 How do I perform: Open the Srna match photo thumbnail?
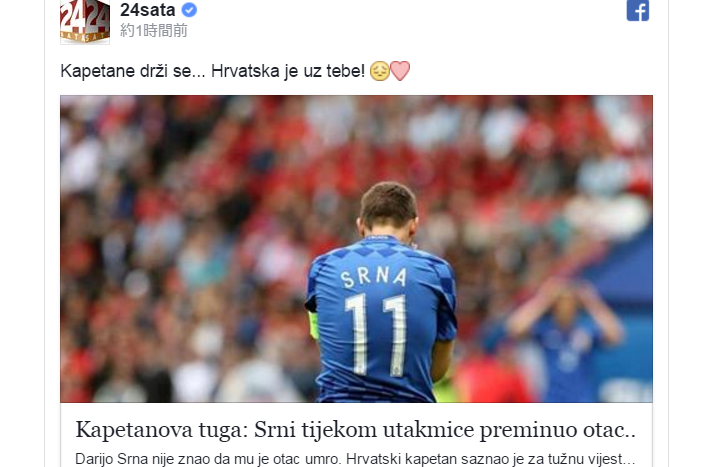[356, 249]
